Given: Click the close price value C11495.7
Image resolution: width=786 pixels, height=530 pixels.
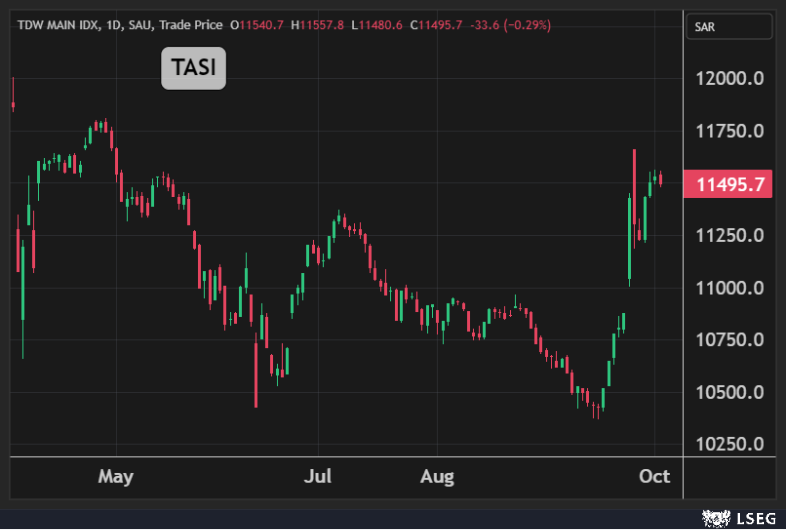Looking at the screenshot, I should click(432, 24).
